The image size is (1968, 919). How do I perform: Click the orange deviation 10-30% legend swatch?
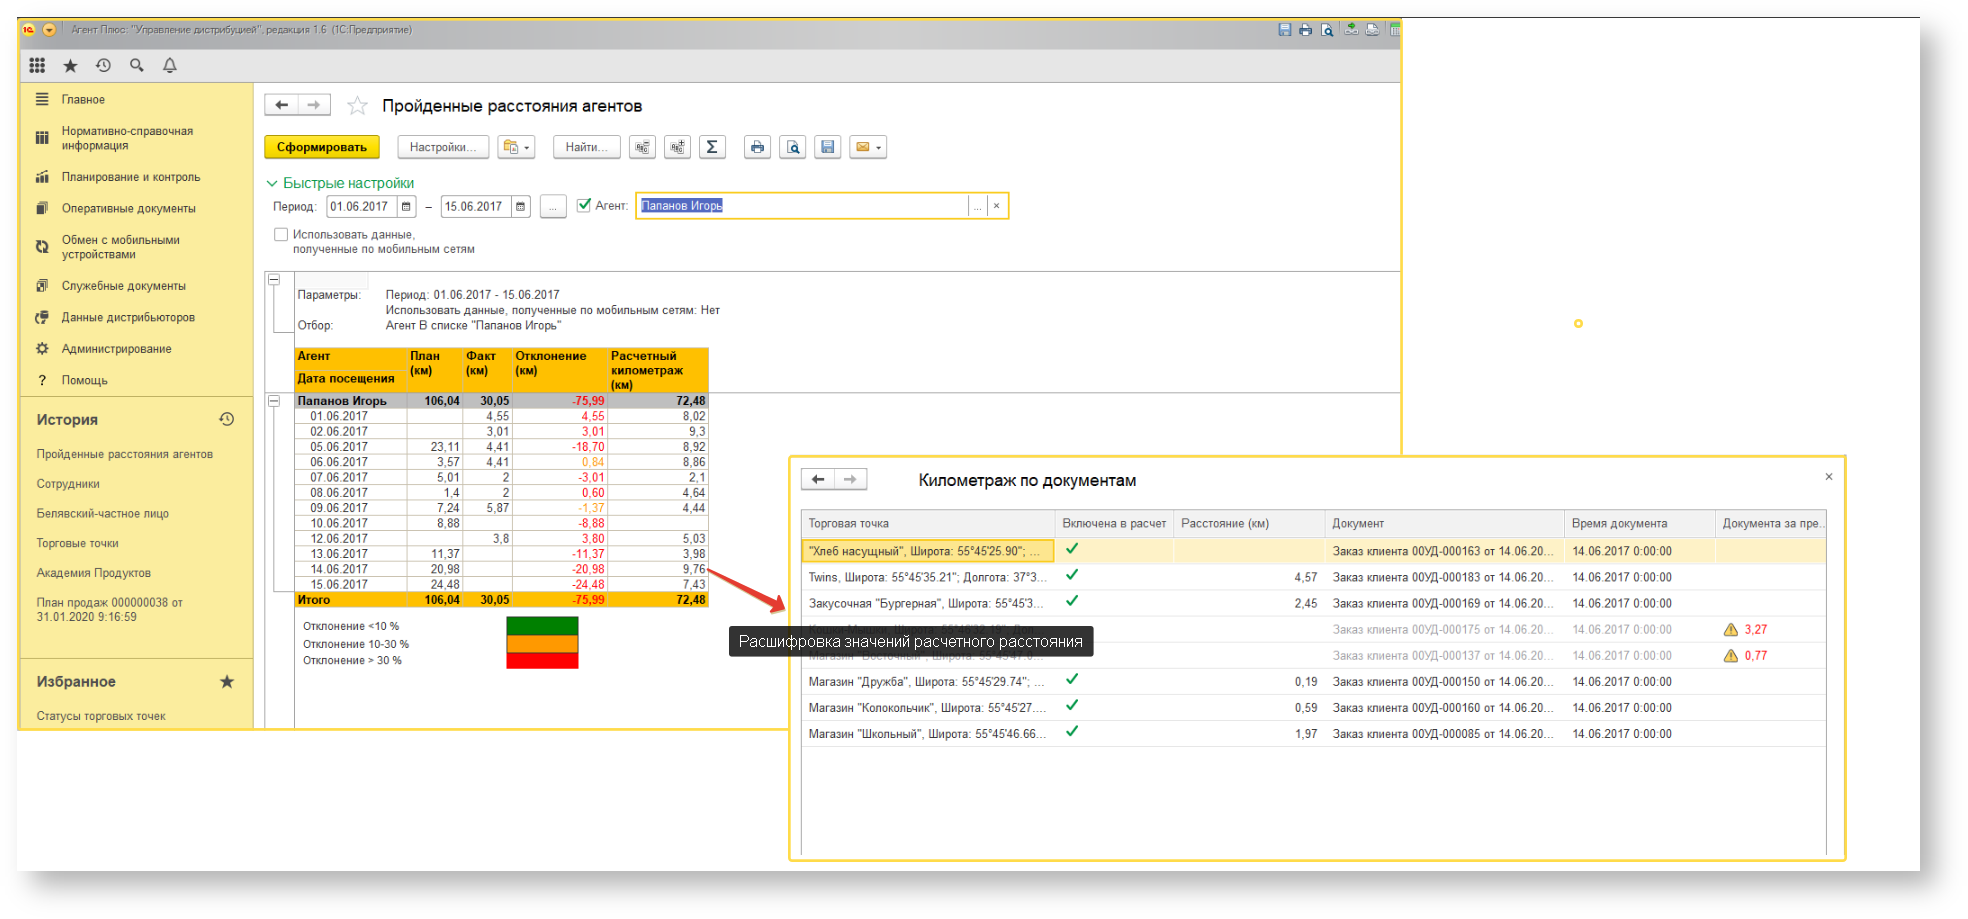(542, 644)
